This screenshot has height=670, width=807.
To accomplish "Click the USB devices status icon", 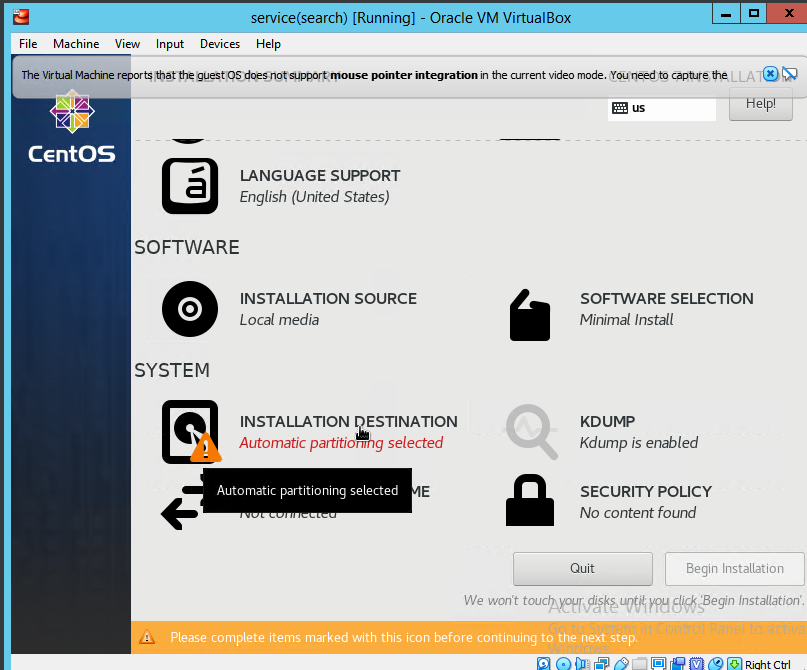I will point(621,664).
